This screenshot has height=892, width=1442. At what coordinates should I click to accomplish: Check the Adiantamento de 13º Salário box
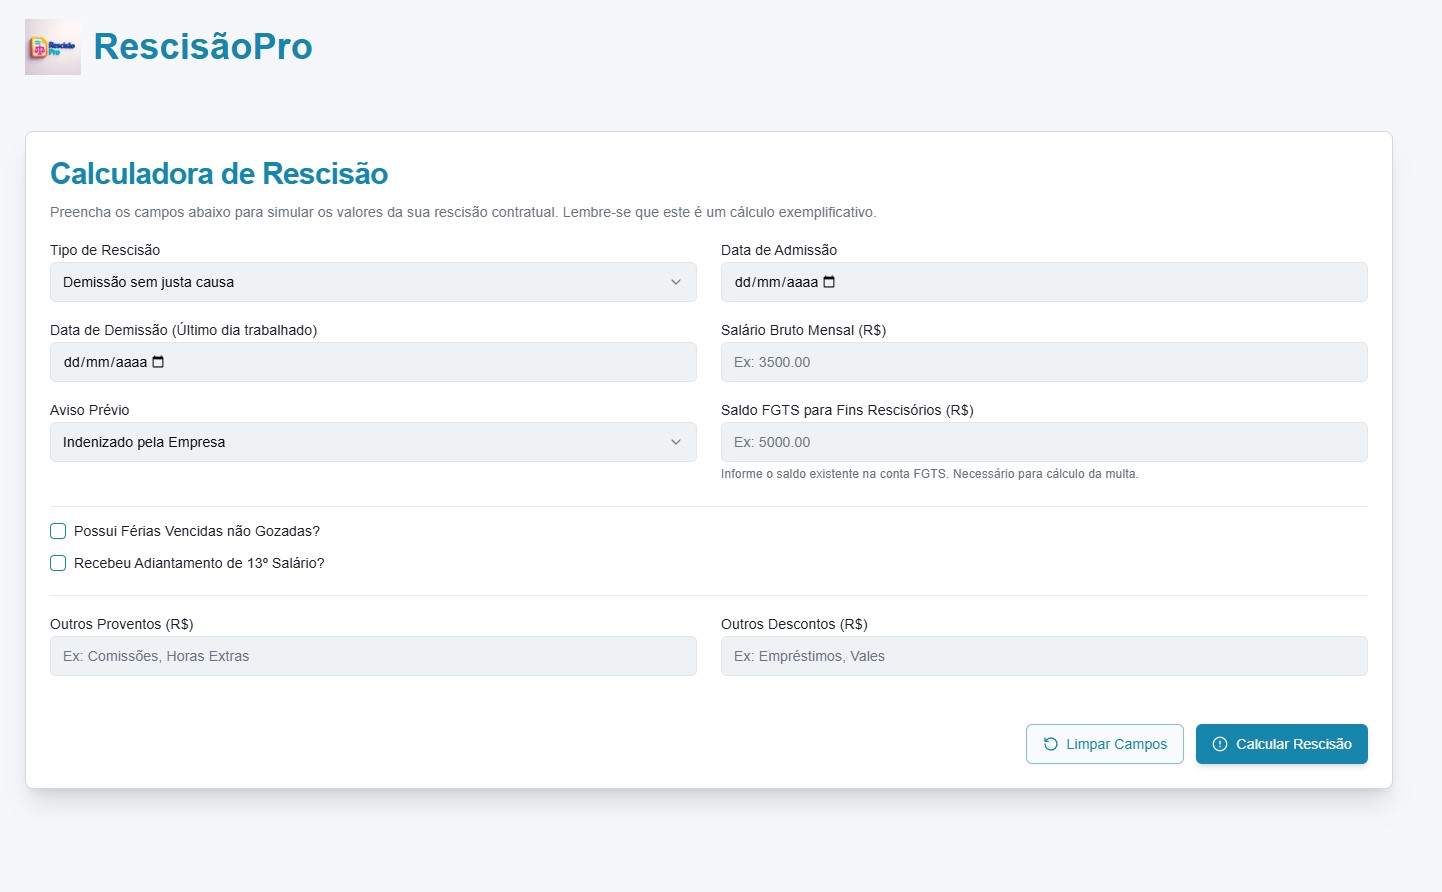58,563
